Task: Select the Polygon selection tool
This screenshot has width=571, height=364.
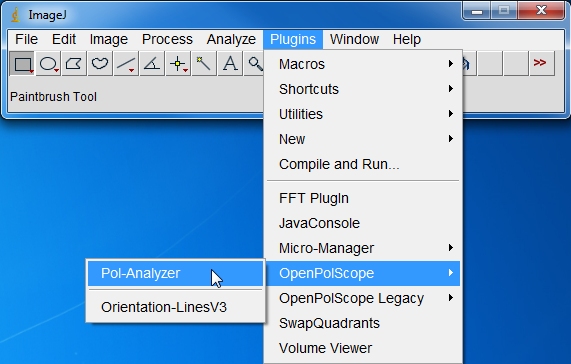Action: coord(74,64)
